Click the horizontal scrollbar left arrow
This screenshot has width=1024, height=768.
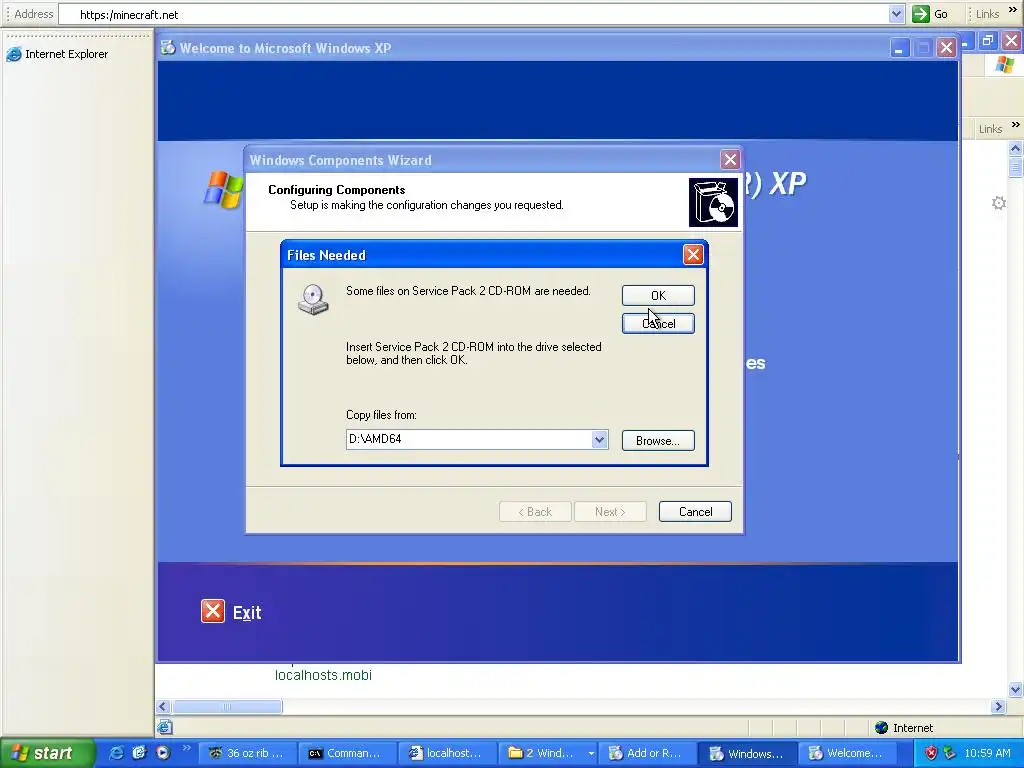tap(163, 707)
